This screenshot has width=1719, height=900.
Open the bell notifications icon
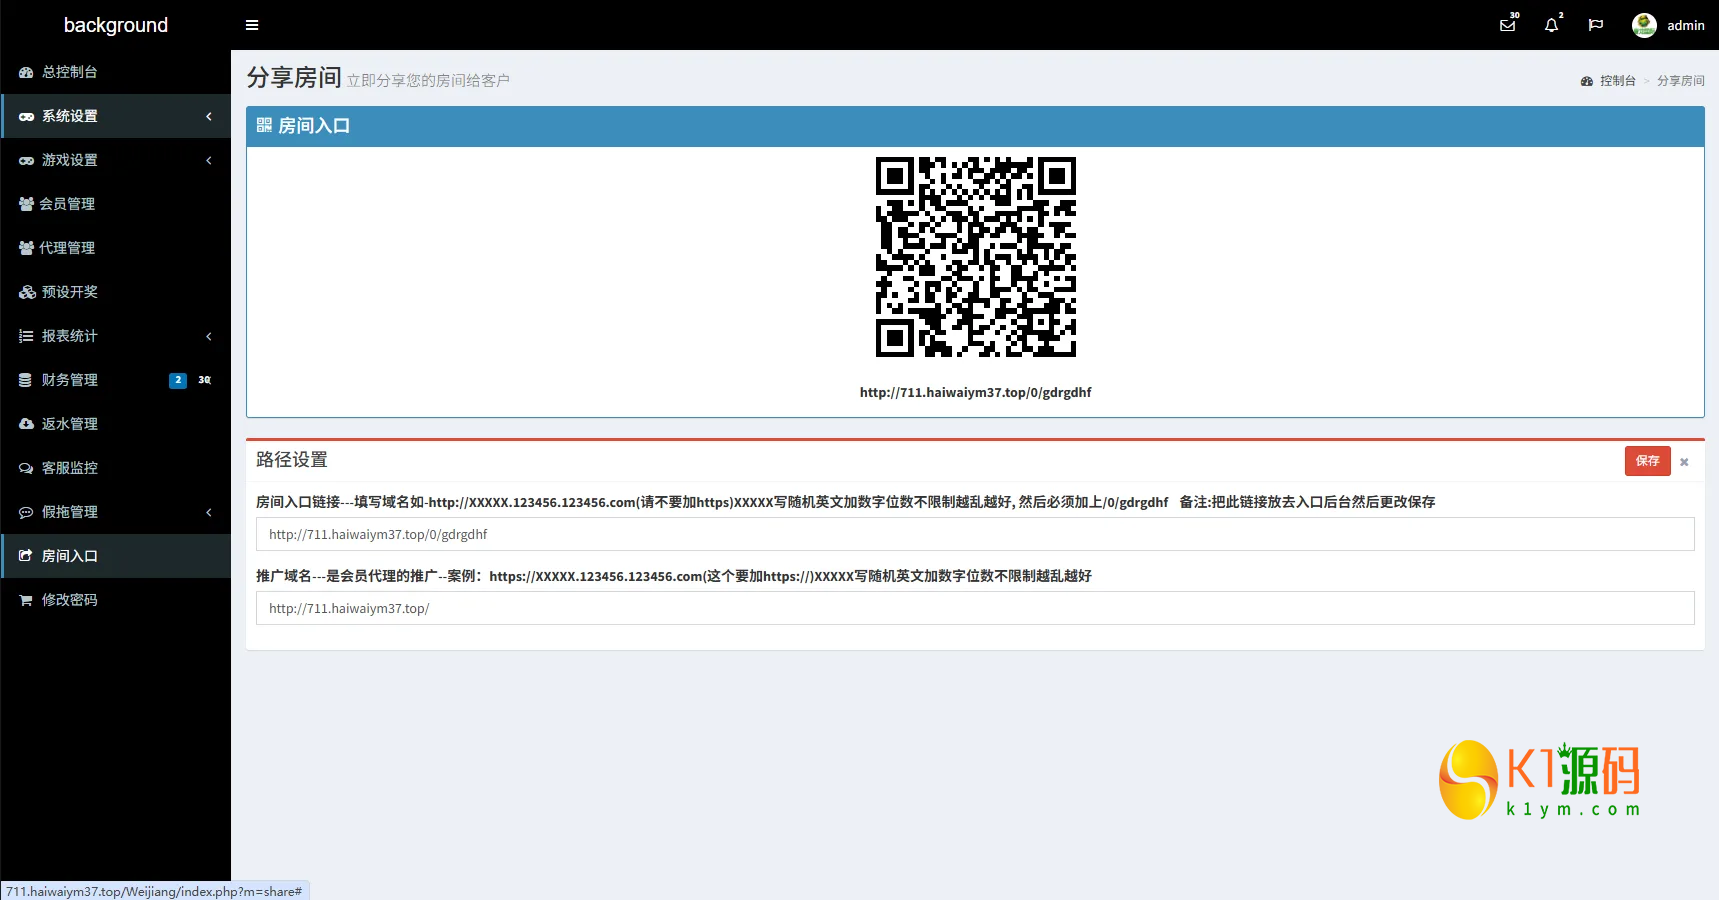click(x=1551, y=25)
